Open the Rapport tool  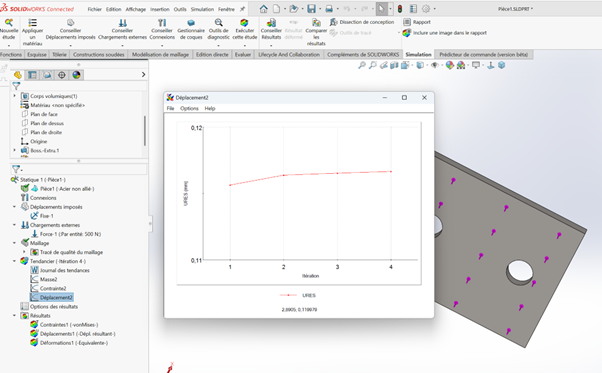point(417,22)
